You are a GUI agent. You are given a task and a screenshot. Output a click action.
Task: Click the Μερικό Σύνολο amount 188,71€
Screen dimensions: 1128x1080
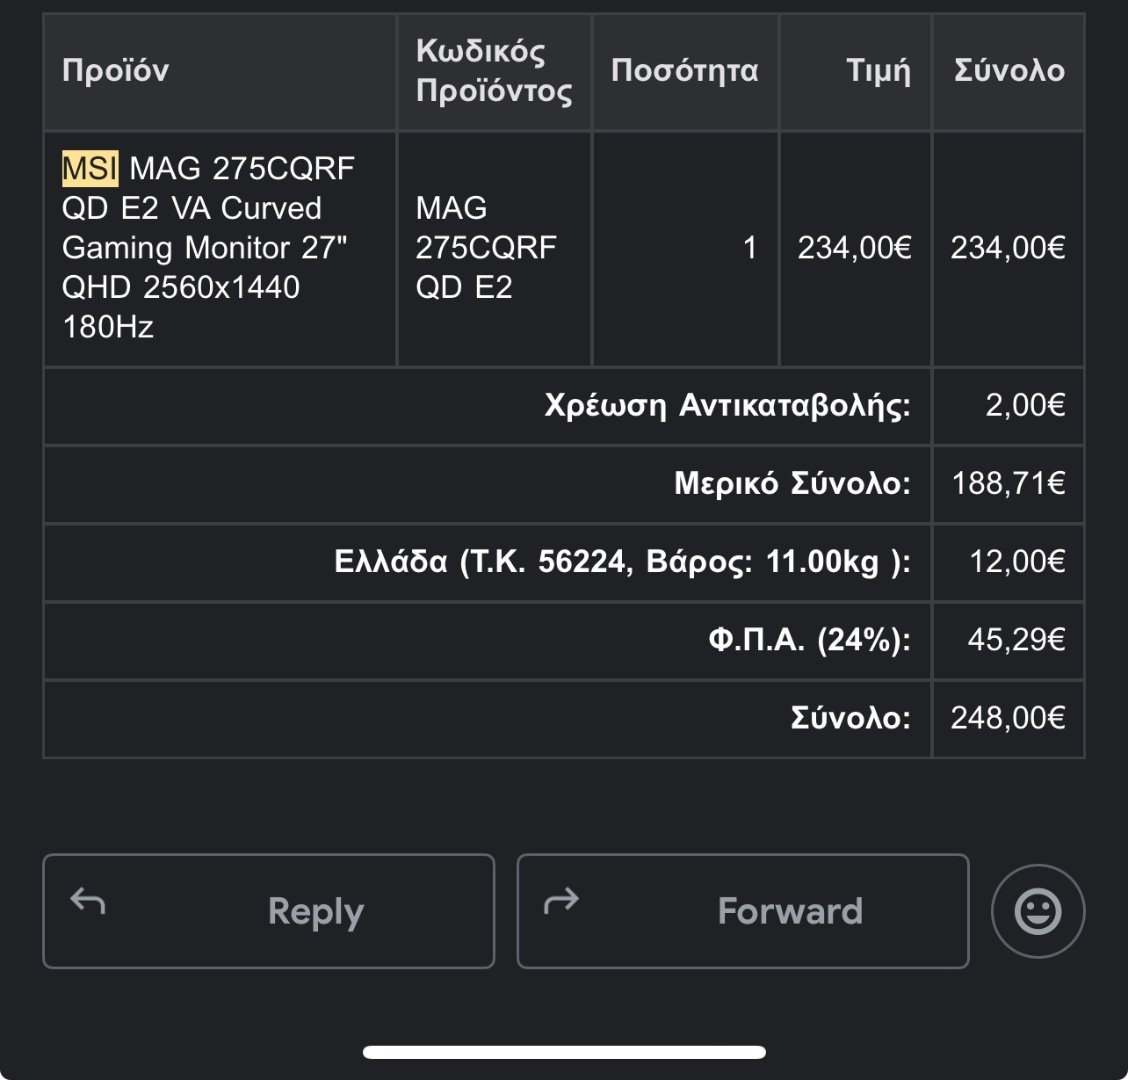(1008, 483)
